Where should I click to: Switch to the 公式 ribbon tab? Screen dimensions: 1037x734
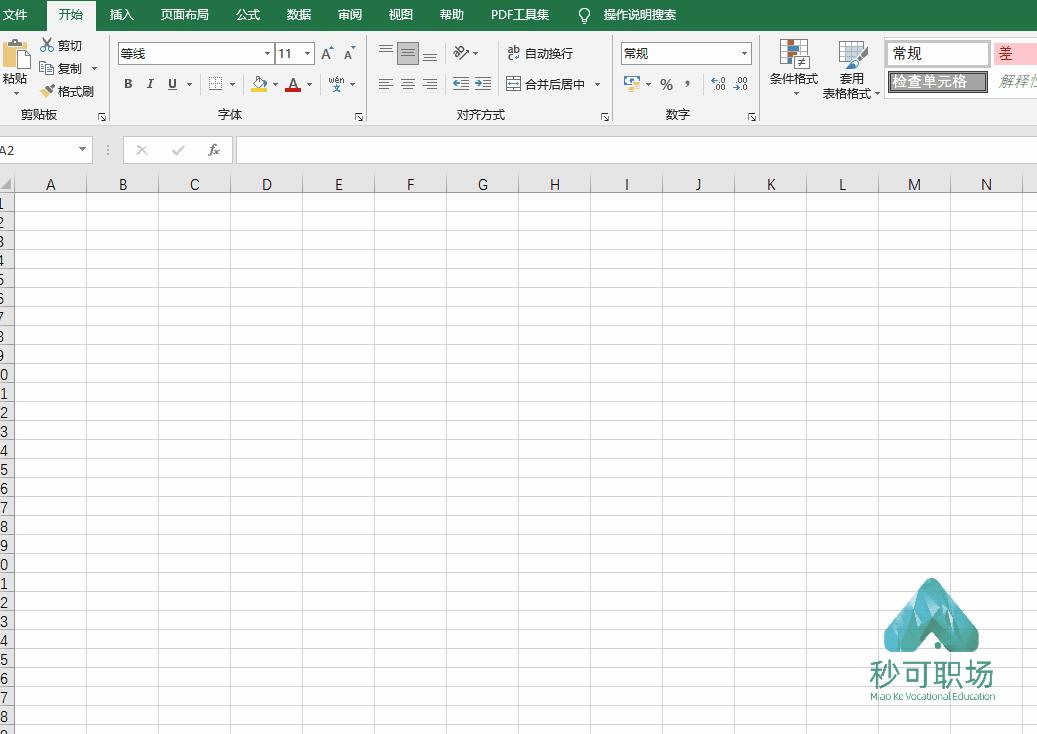(x=246, y=15)
